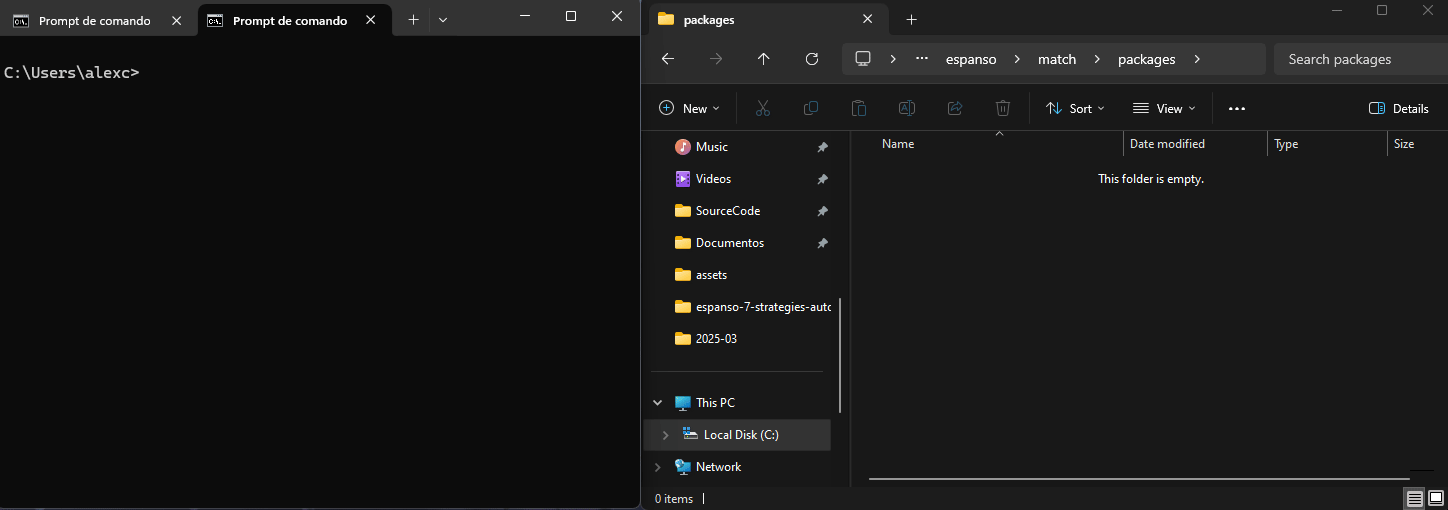
Task: Collapse the This PC tree node
Action: 657,403
